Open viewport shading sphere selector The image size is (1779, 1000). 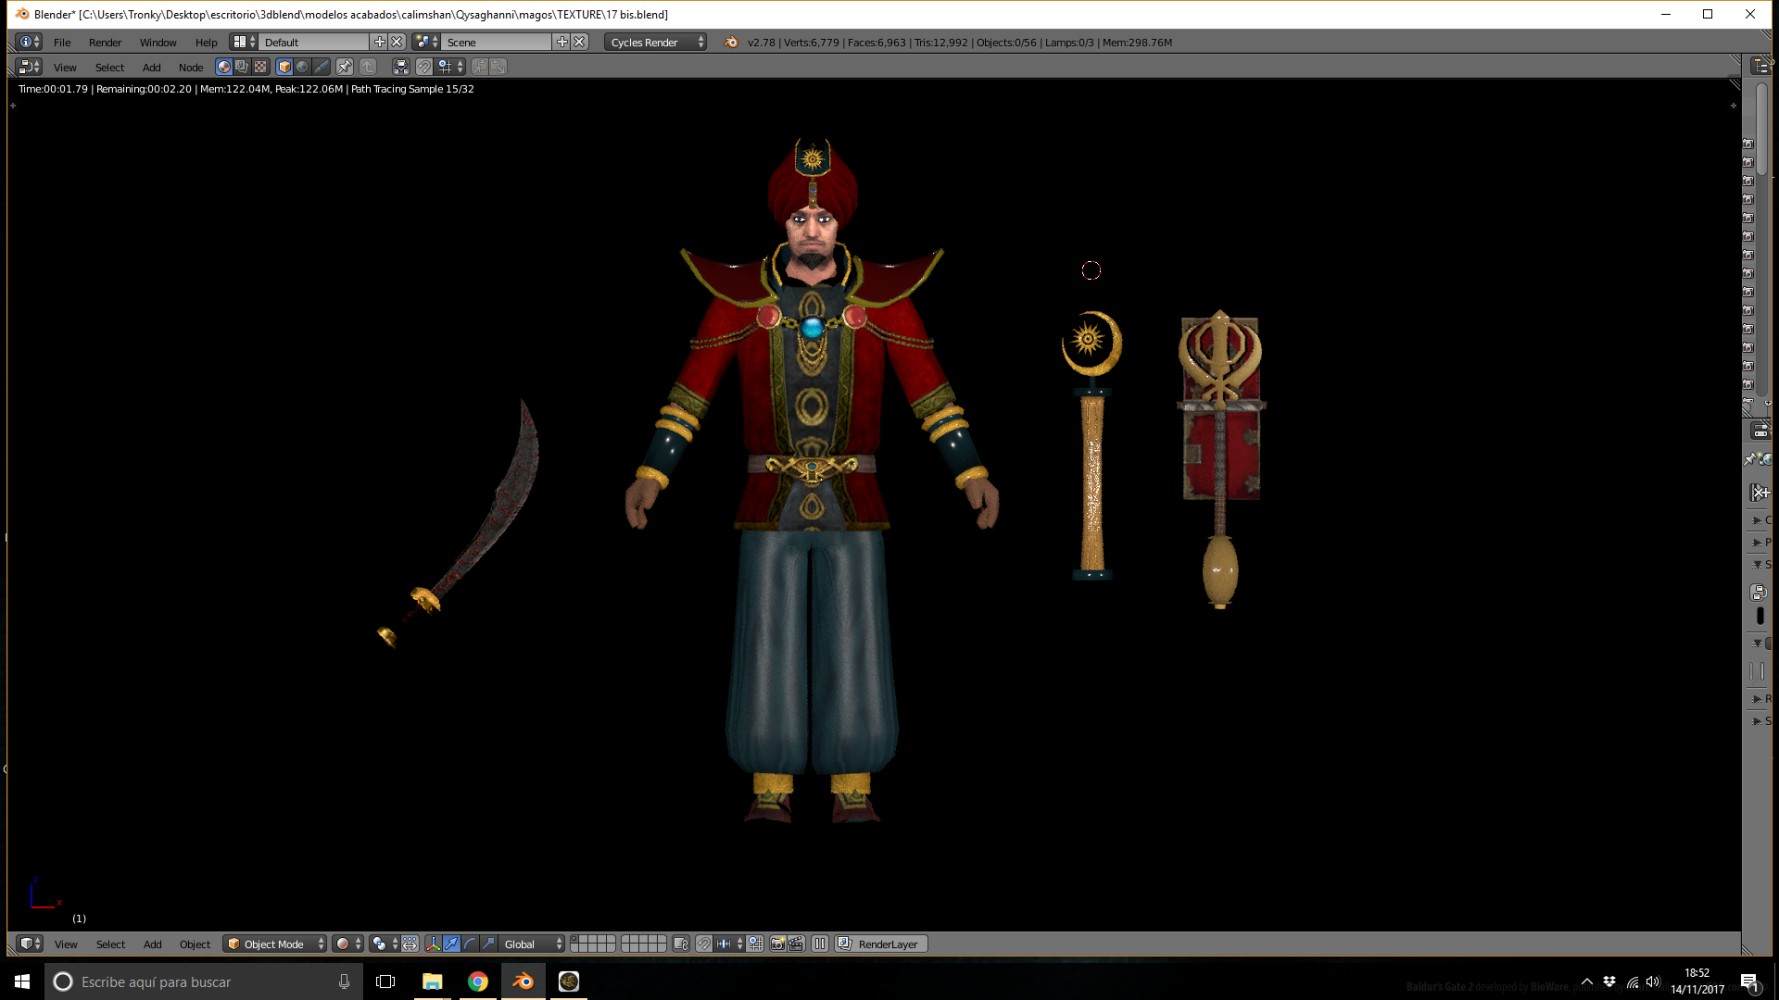tap(347, 944)
